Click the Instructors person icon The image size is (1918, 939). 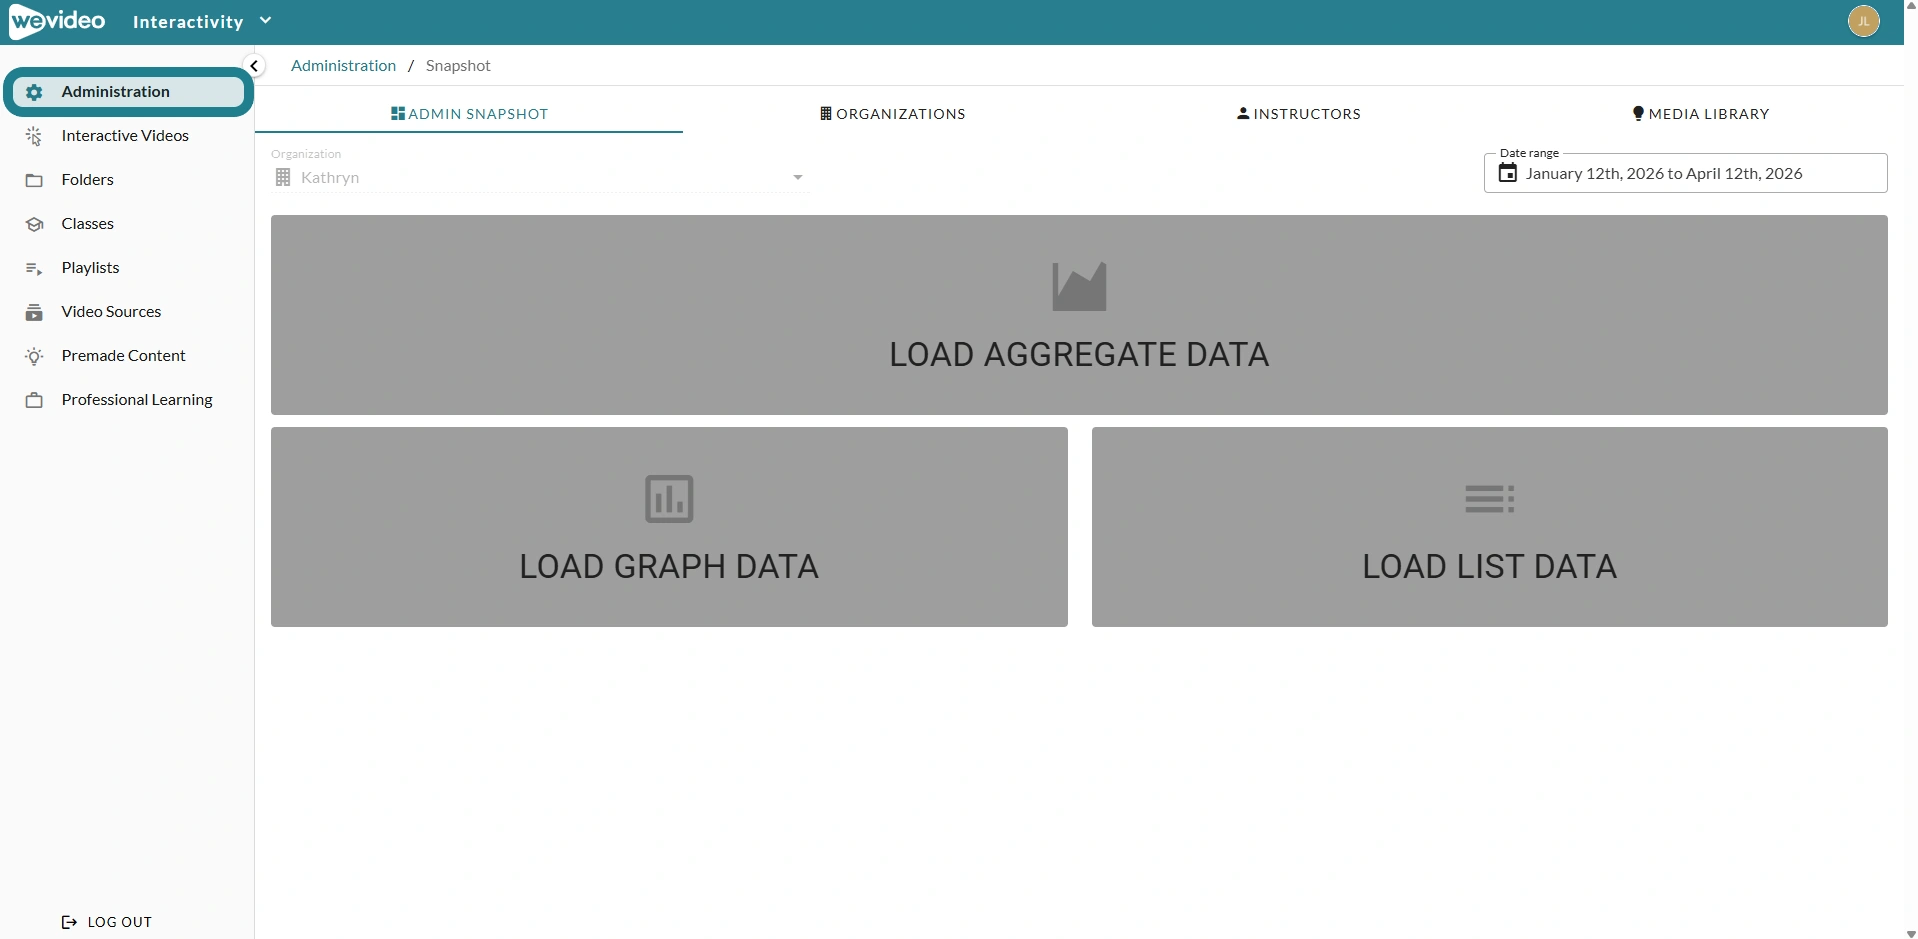(1243, 114)
